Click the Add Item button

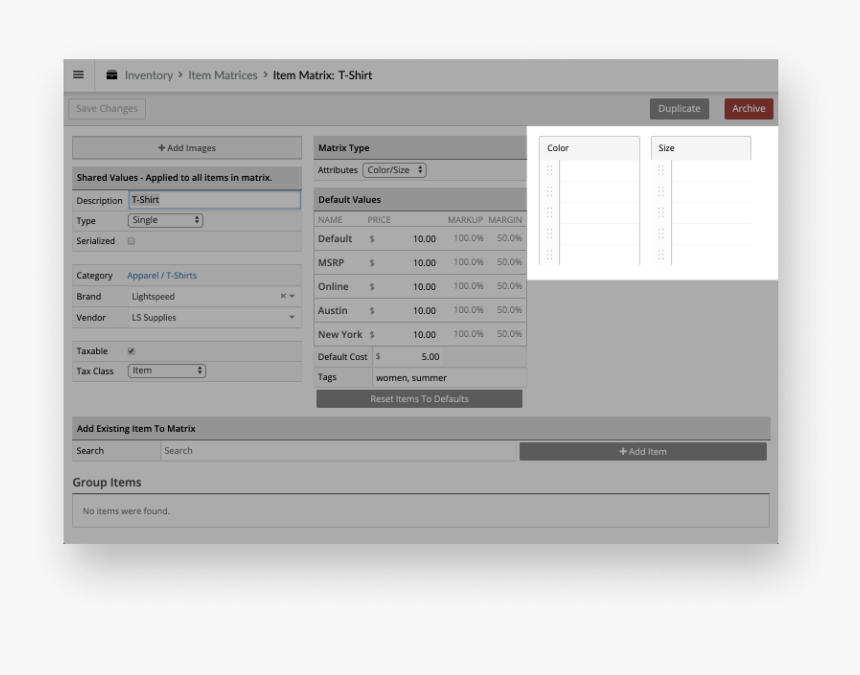pyautogui.click(x=643, y=451)
